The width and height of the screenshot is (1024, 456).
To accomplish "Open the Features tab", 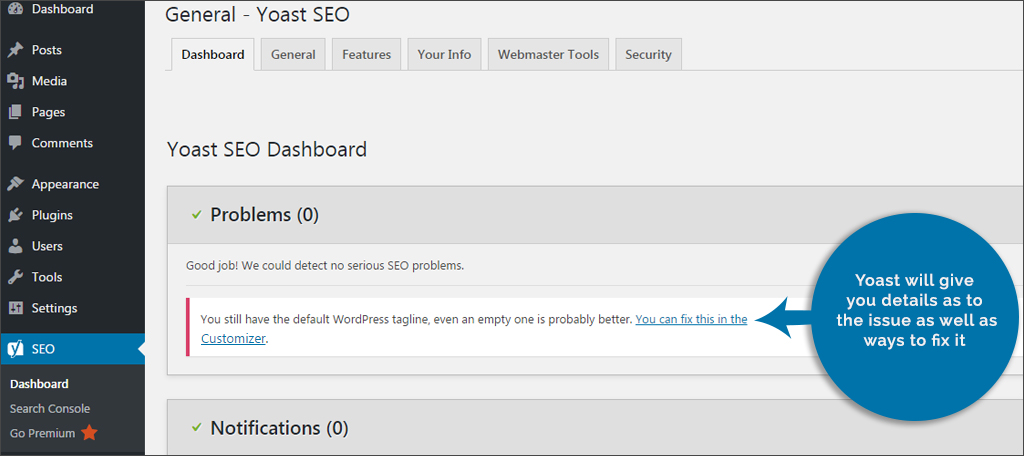I will coord(366,55).
